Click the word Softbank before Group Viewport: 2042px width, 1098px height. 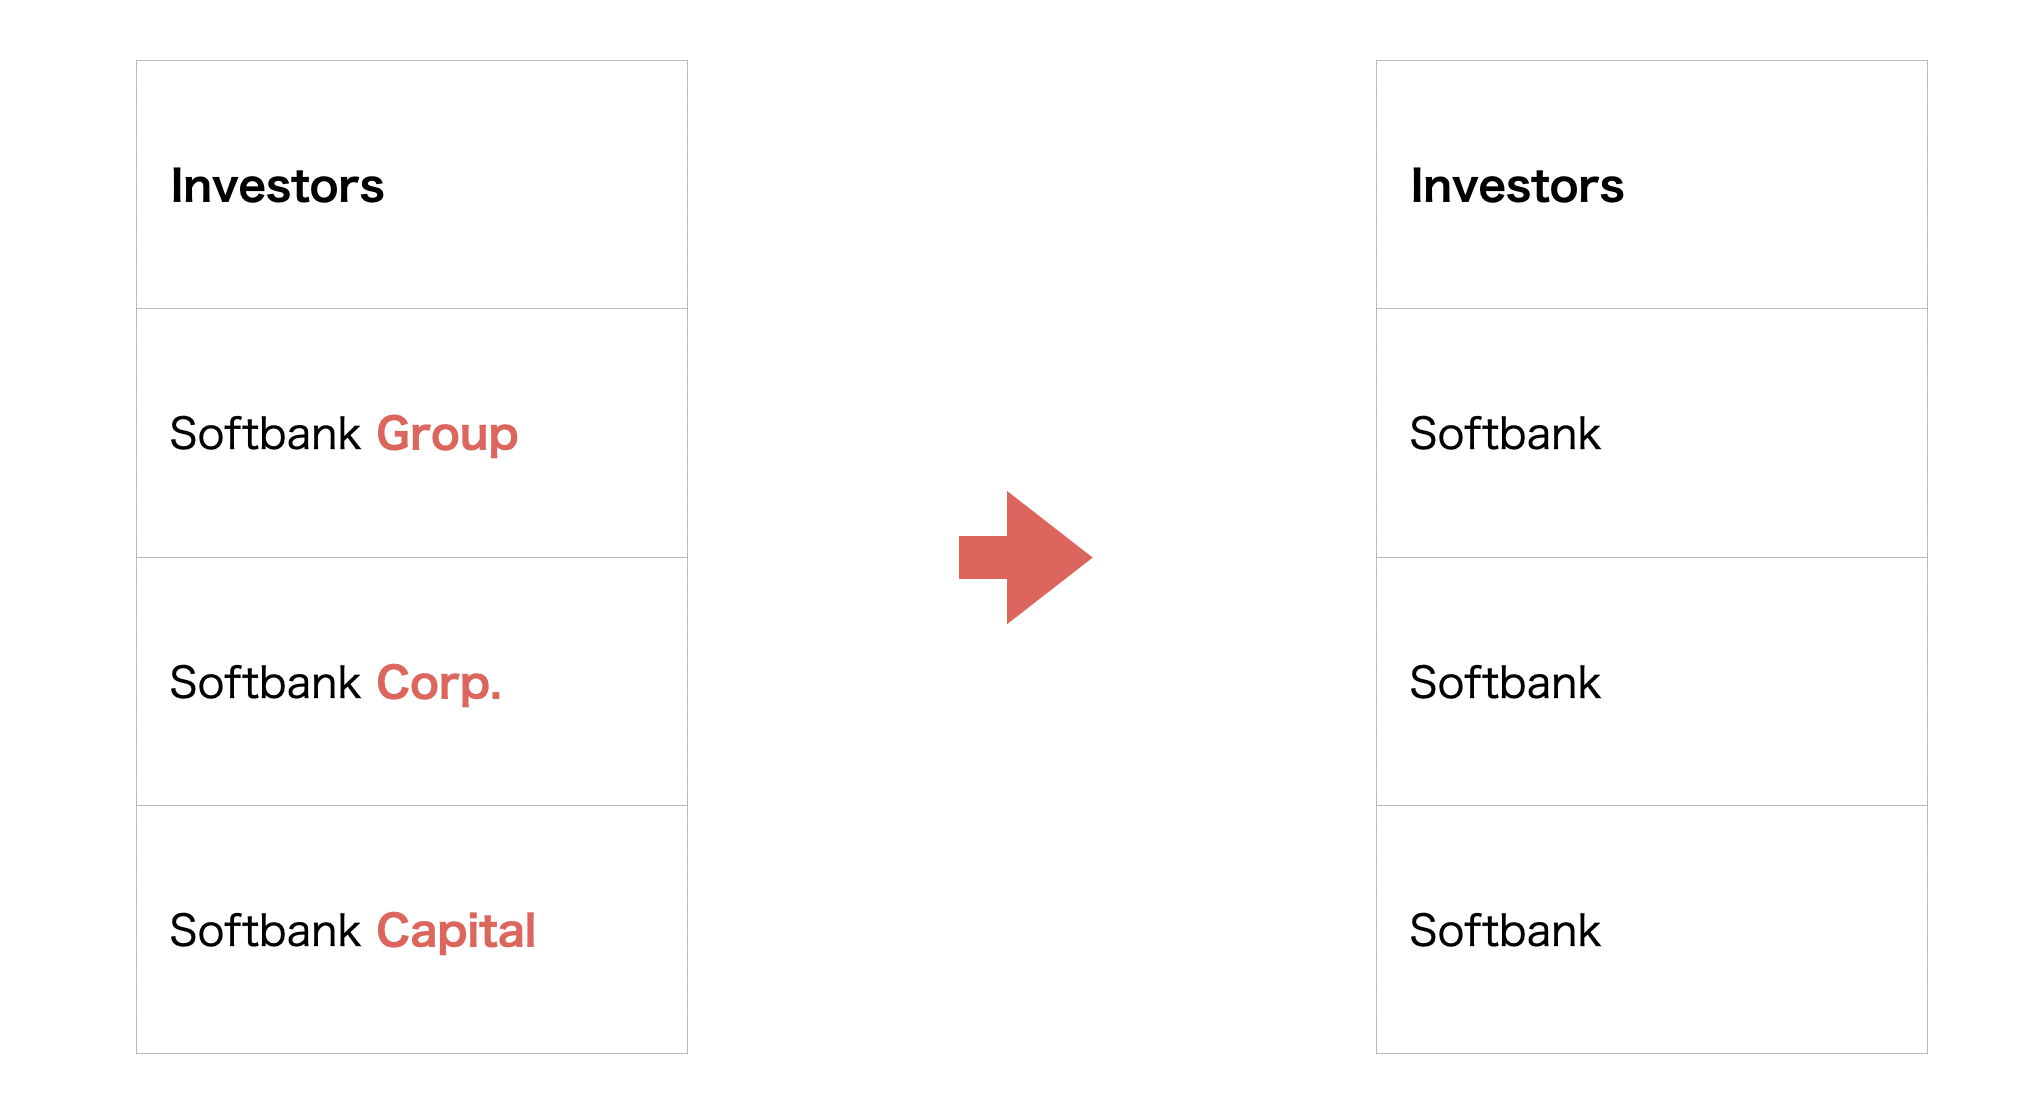[x=265, y=433]
